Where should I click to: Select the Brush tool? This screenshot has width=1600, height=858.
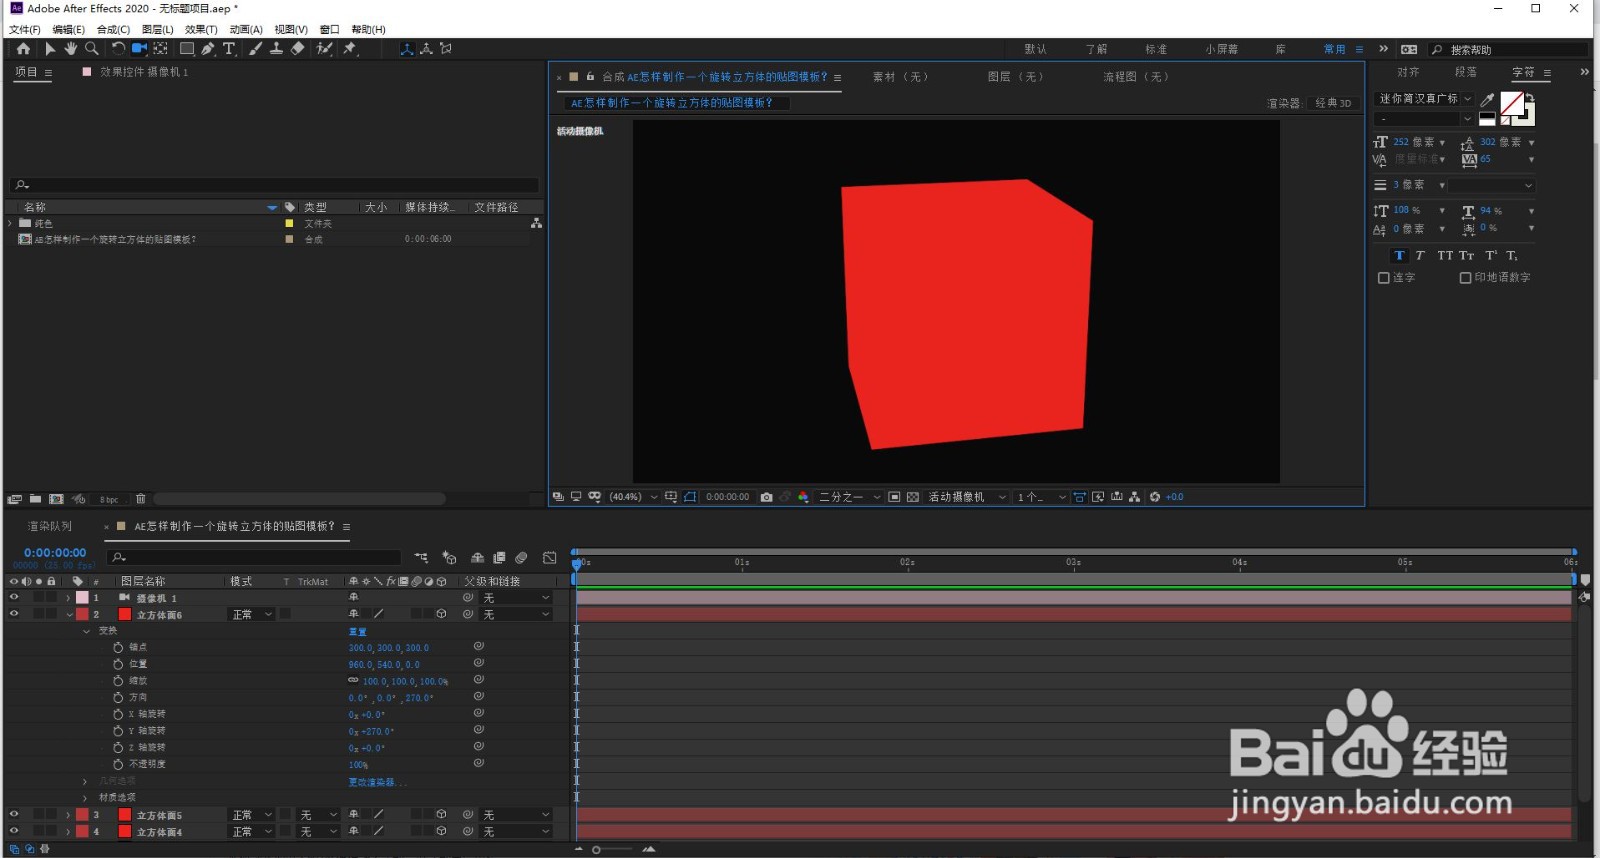(256, 48)
